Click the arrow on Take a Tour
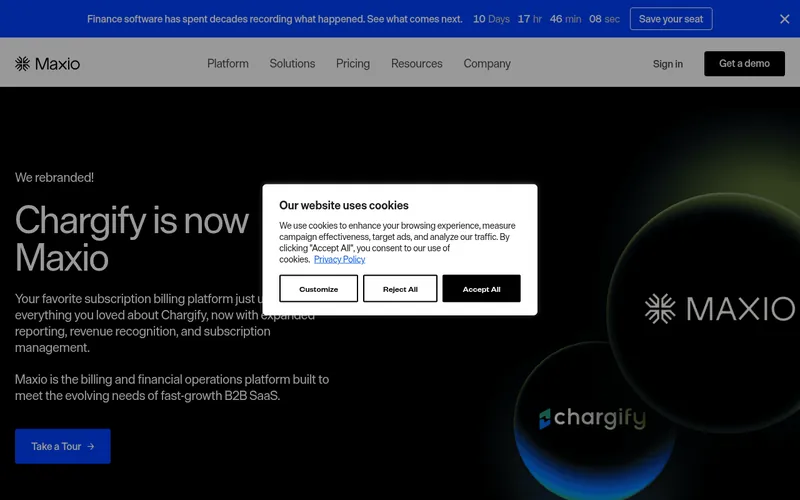The width and height of the screenshot is (800, 500). tap(91, 446)
